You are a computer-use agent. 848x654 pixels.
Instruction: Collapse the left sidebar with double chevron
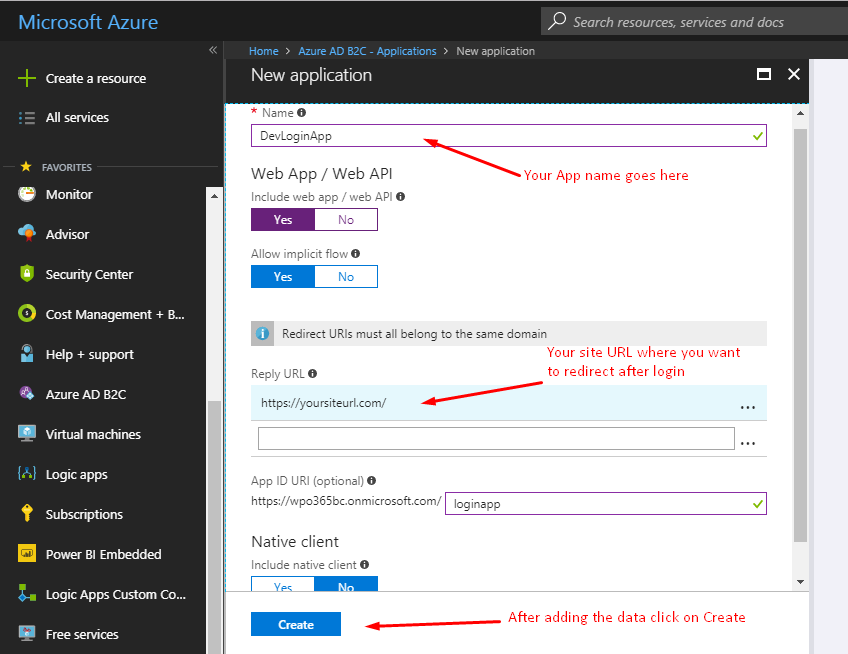coord(213,50)
